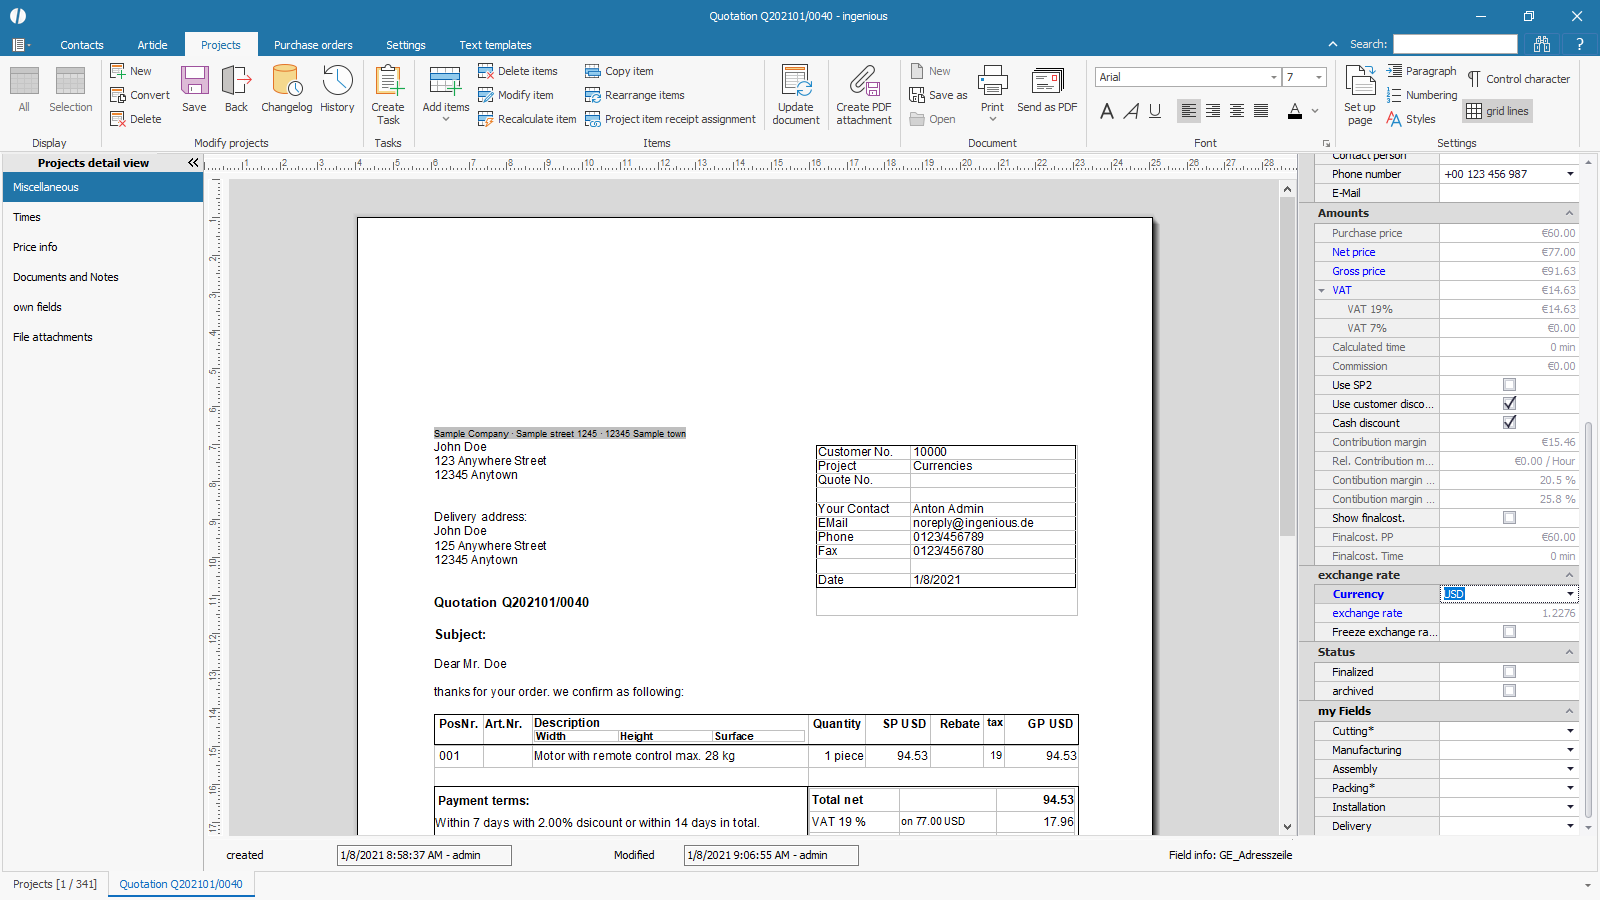Open the Arial font name dropdown

[1273, 77]
